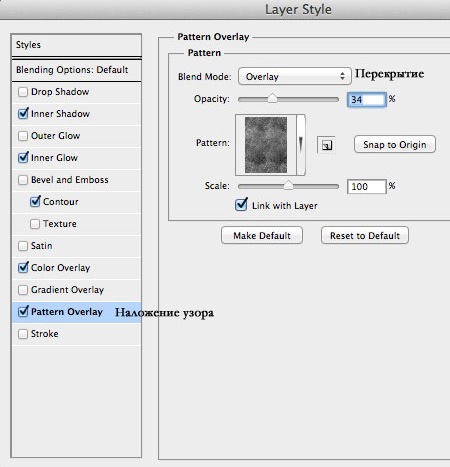Create new preset from current pattern icon

click(x=326, y=145)
